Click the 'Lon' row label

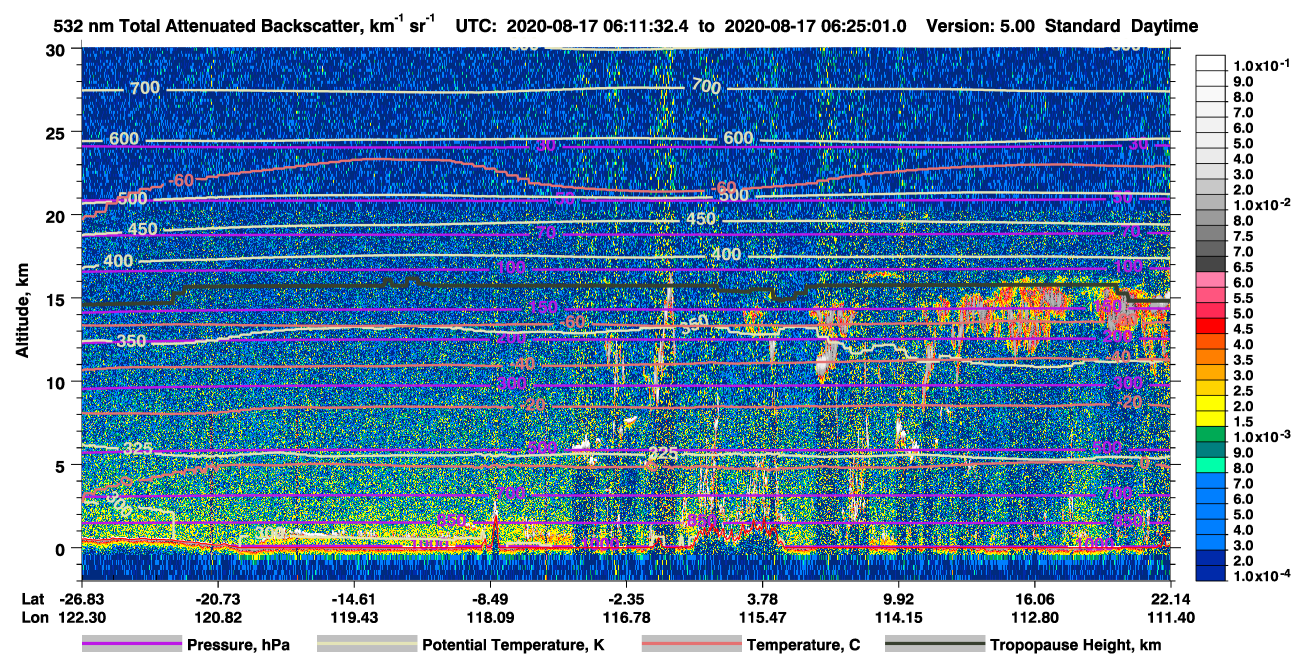(x=33, y=617)
